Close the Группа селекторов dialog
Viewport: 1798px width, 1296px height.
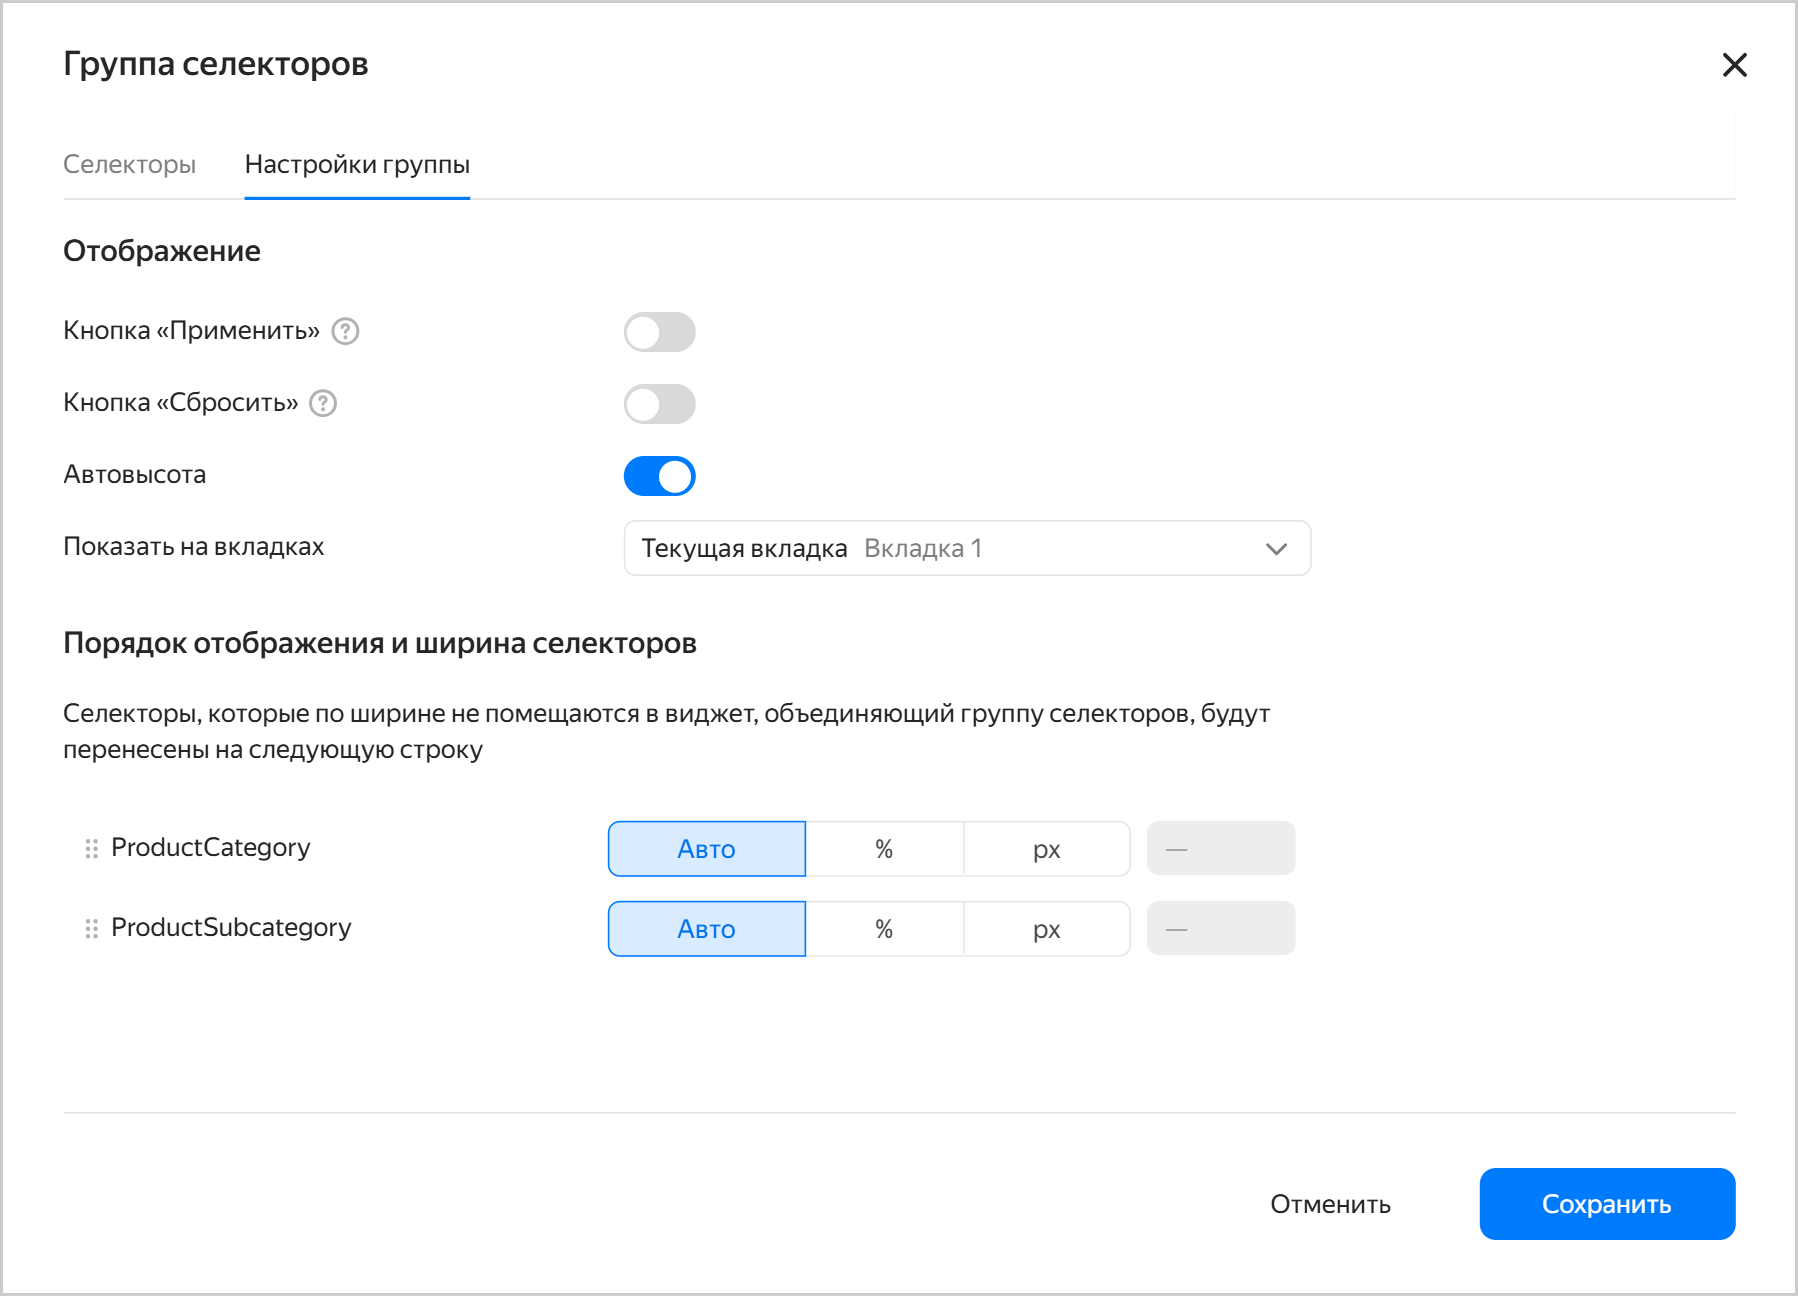1734,65
